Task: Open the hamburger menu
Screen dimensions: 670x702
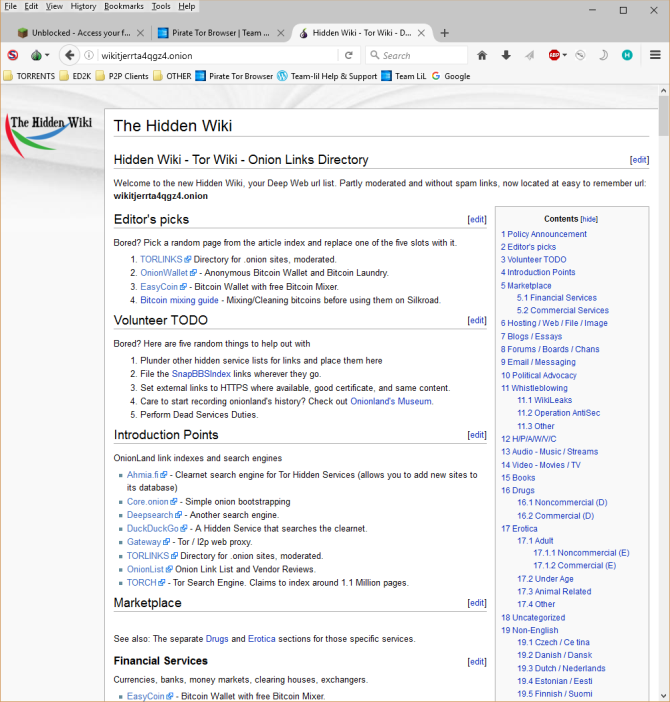Action: coord(655,55)
